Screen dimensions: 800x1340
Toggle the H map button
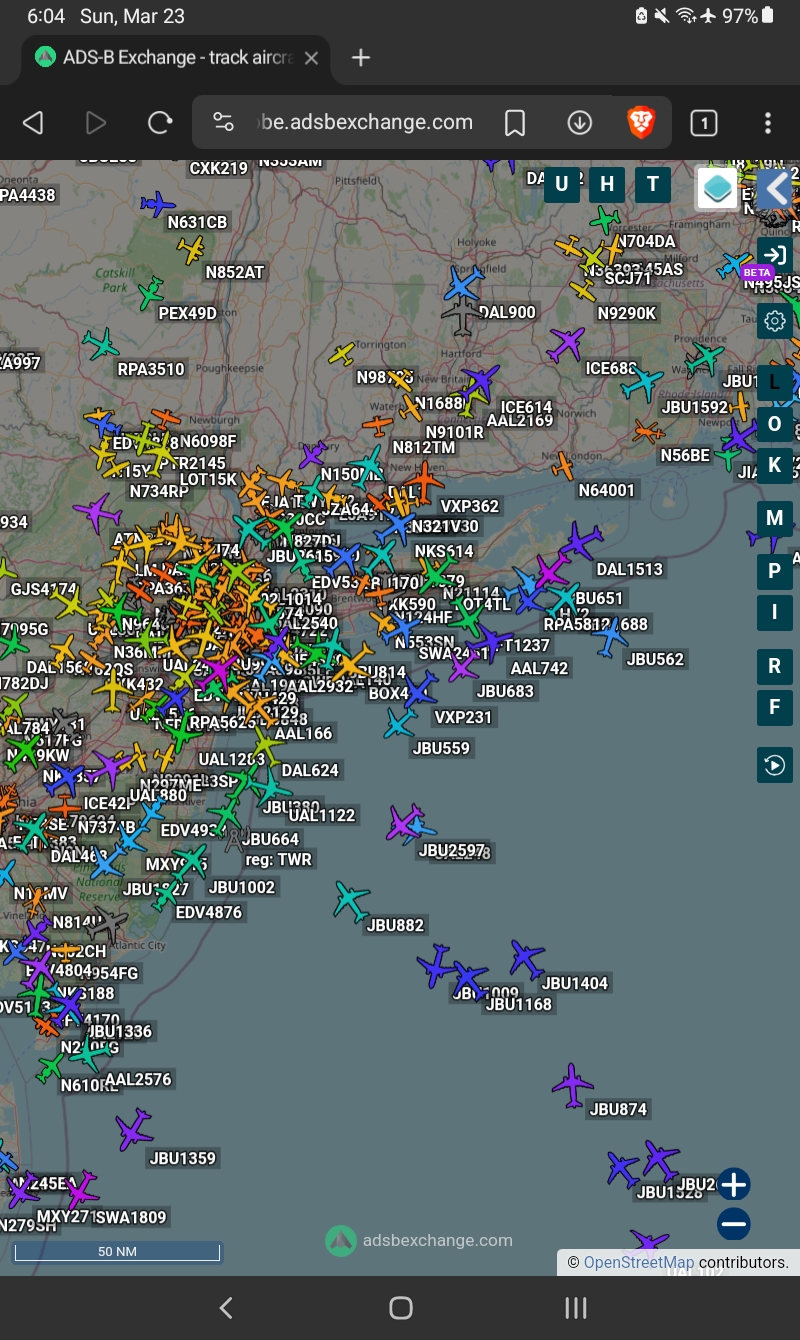(x=607, y=184)
